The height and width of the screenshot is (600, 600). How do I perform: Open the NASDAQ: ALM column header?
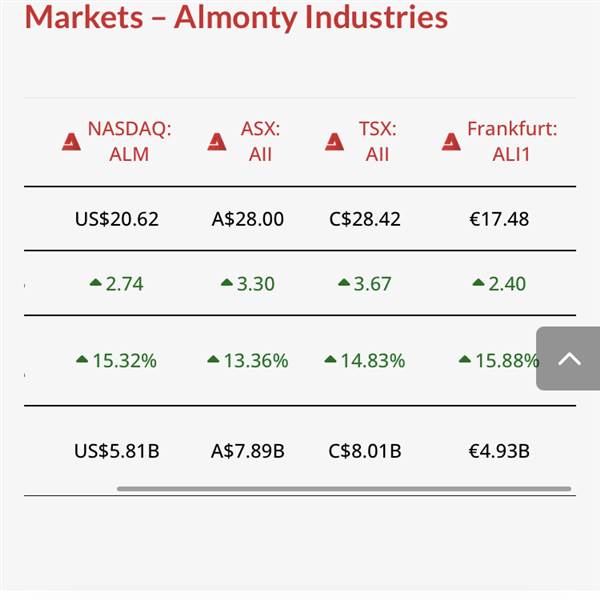point(129,141)
